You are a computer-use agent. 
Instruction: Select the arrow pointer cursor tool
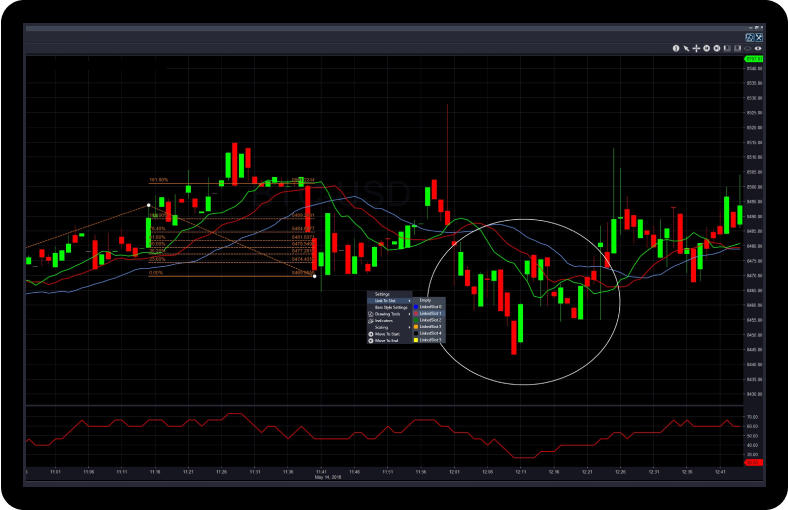click(686, 48)
